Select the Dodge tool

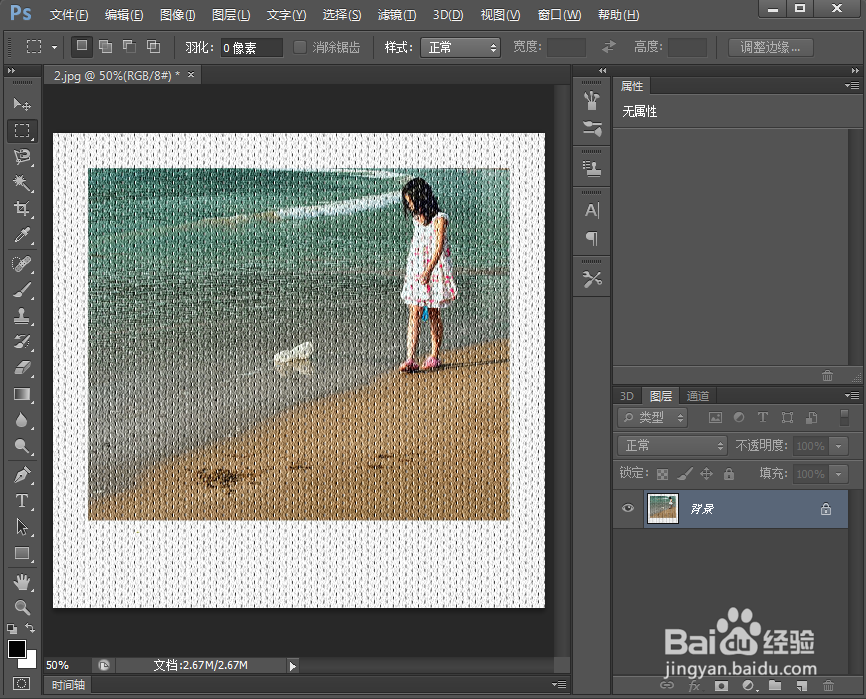pos(22,446)
